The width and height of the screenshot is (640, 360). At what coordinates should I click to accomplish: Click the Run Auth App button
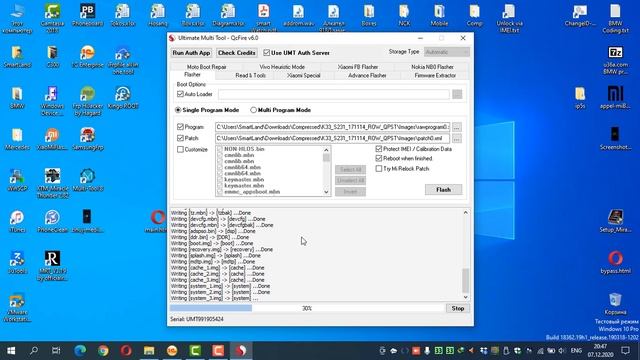tap(191, 53)
